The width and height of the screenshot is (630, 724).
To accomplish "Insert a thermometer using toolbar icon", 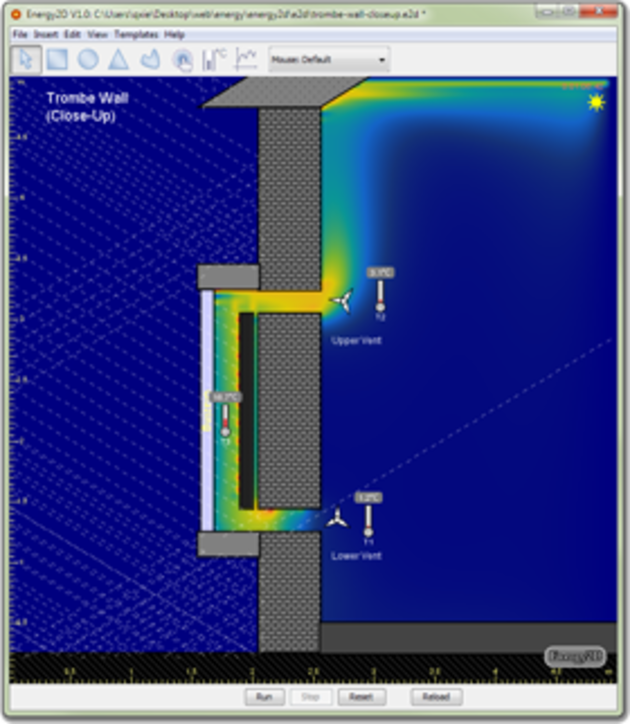I will 213,60.
